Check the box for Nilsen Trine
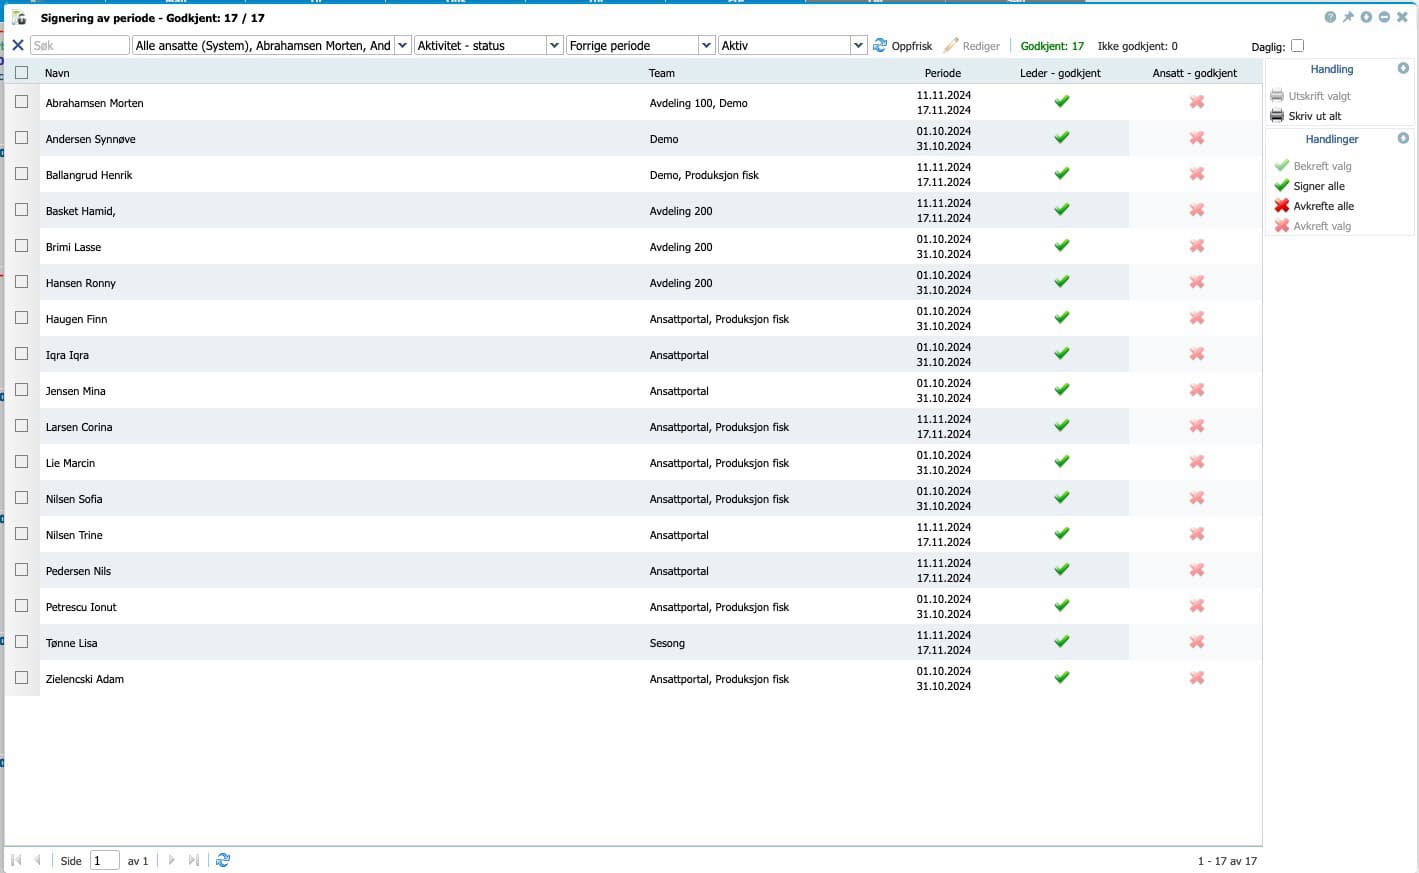The width and height of the screenshot is (1419, 873). pyautogui.click(x=21, y=533)
